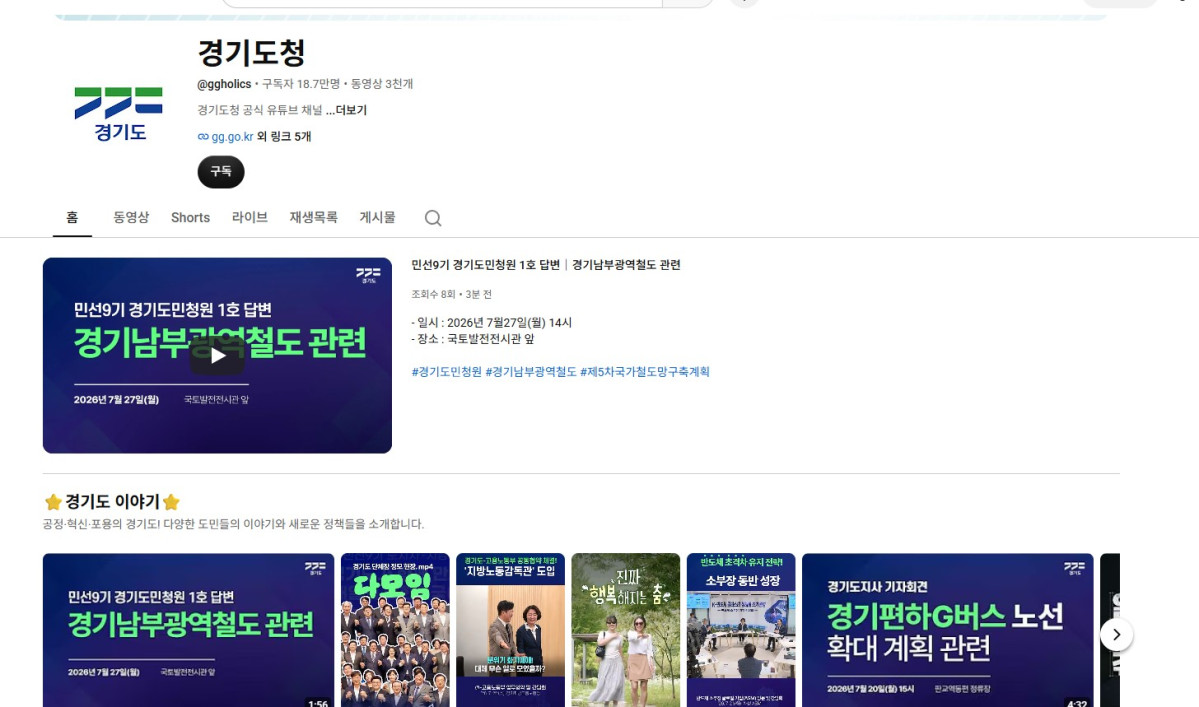Open the 진짜 행복해지는 춤 thumbnail
The height and width of the screenshot is (707, 1199).
[625, 630]
